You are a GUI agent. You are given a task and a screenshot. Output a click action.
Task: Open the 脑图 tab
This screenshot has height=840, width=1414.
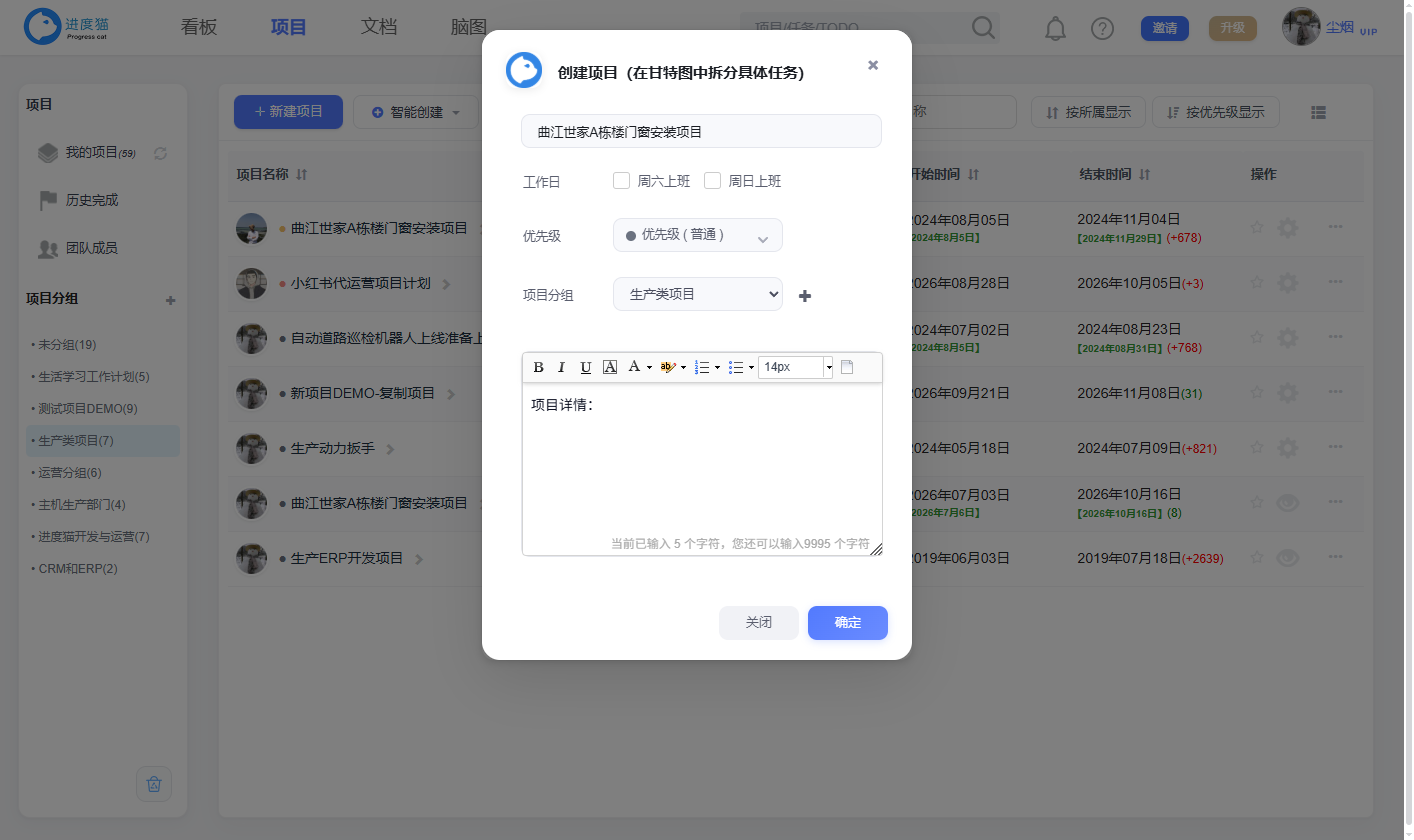point(469,28)
